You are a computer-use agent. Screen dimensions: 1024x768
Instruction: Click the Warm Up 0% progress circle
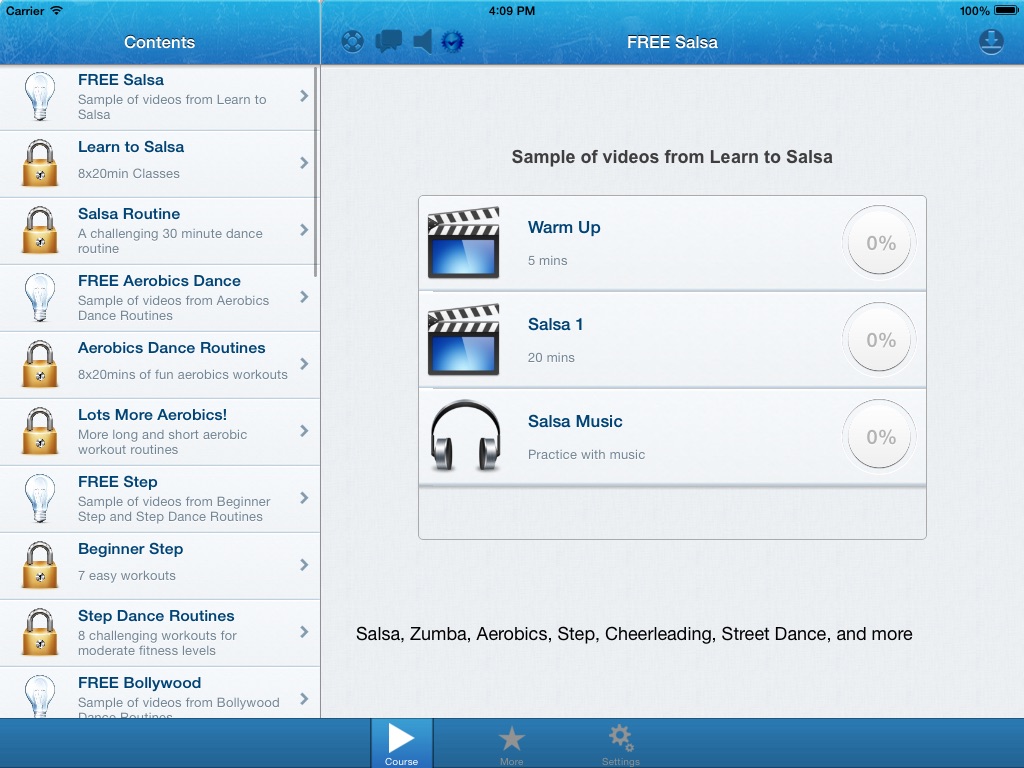point(880,243)
